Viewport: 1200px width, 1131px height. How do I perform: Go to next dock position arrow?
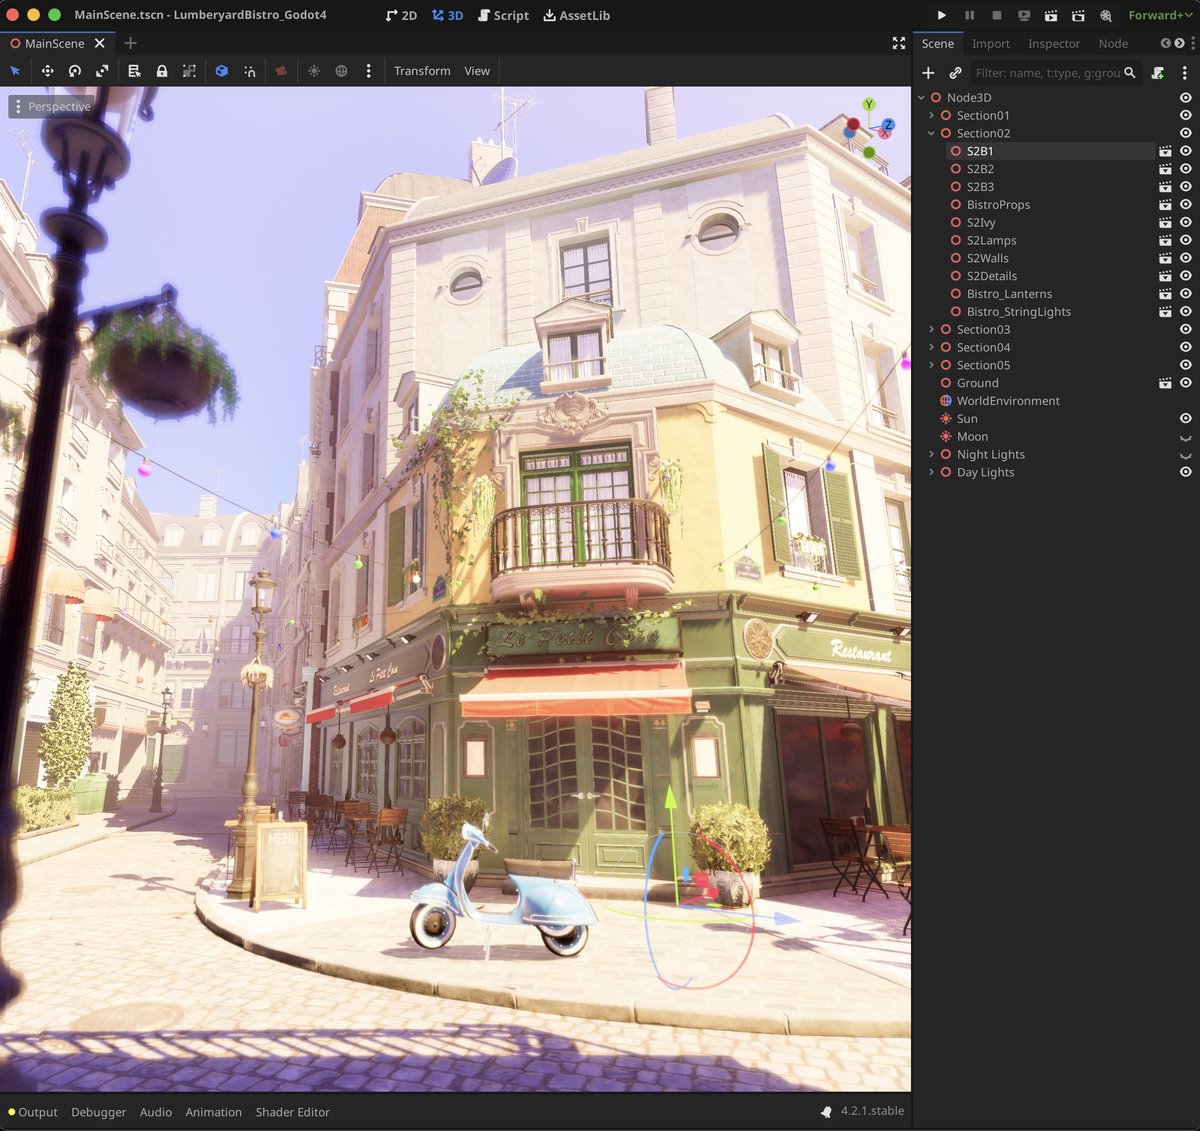pyautogui.click(x=1180, y=43)
